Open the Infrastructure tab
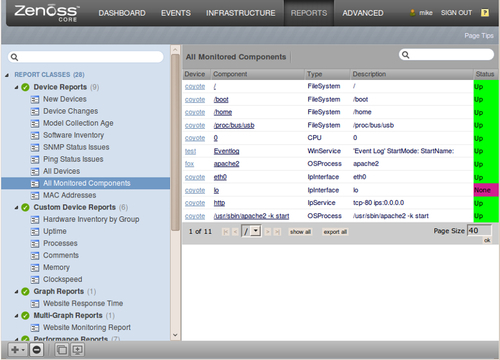 (x=240, y=13)
